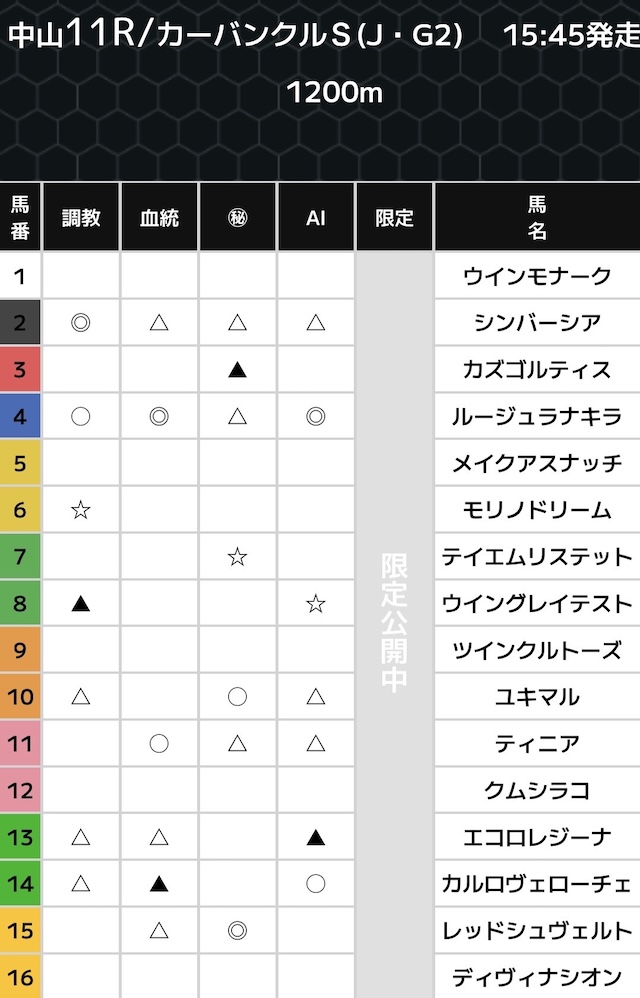Click the AI double-circle for ルージュラナキラ

coord(316,416)
